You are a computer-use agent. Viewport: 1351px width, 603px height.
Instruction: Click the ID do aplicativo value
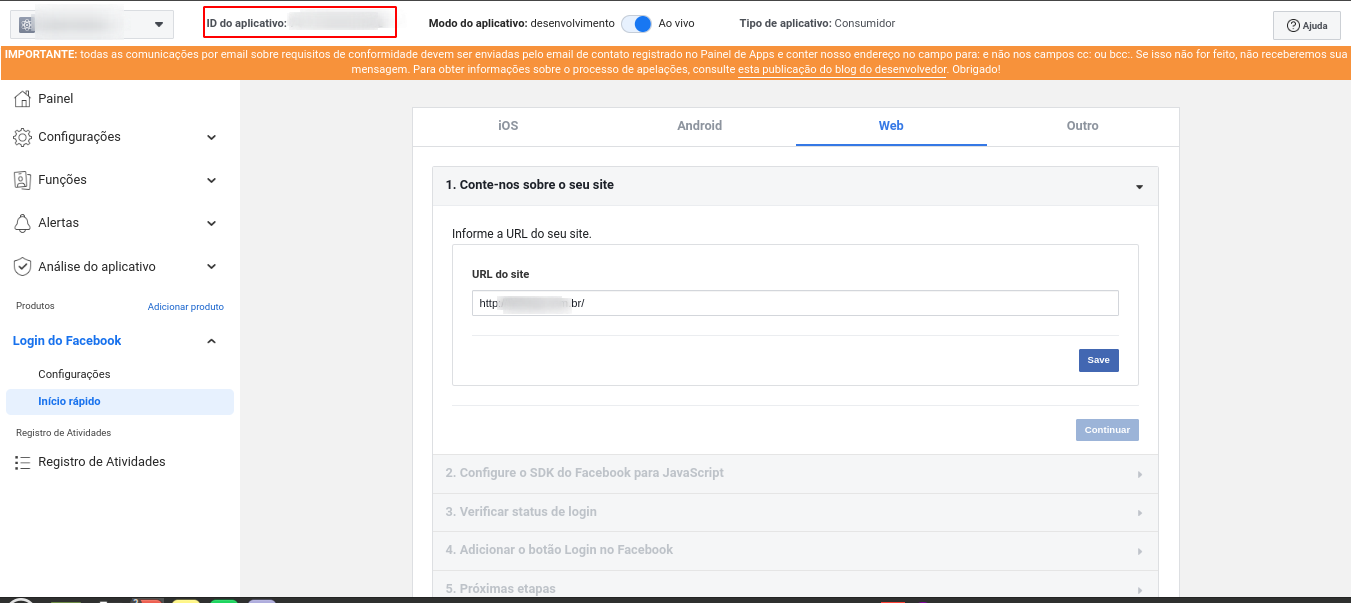coord(337,22)
